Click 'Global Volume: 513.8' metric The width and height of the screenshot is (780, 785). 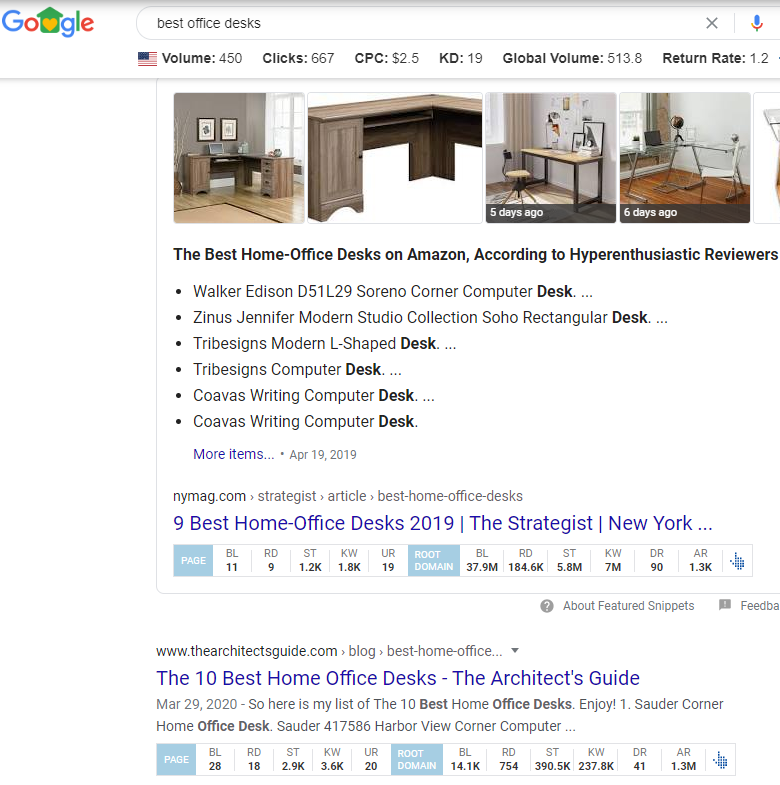point(572,59)
